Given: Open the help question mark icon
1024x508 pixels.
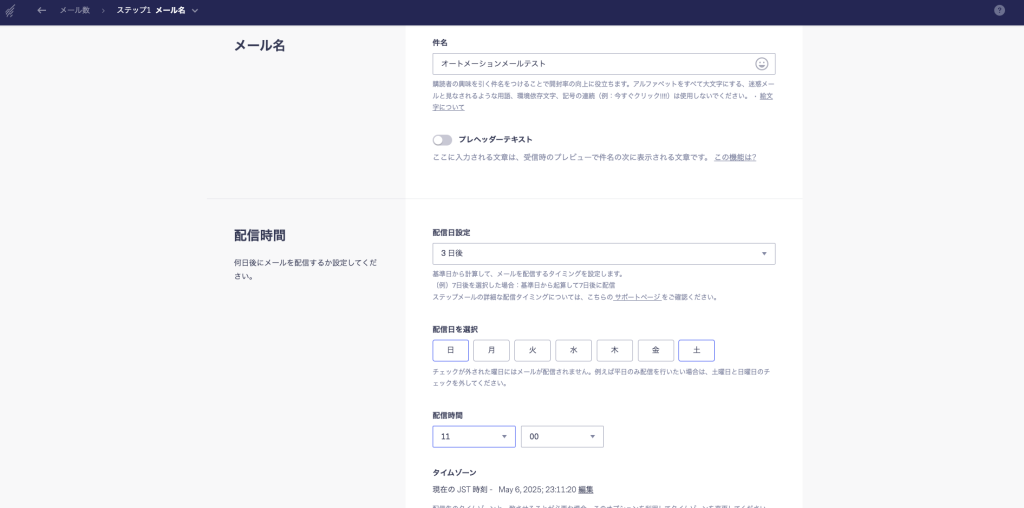Looking at the screenshot, I should (x=999, y=10).
